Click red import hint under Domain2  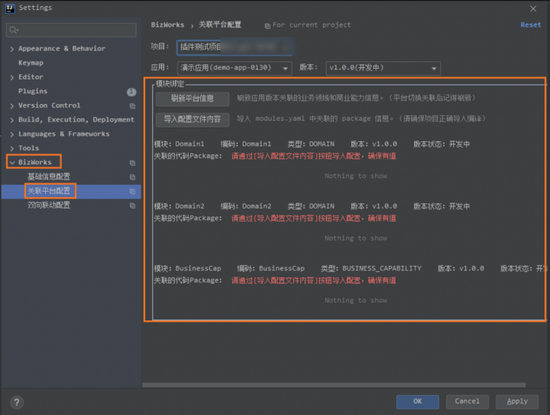pos(314,219)
